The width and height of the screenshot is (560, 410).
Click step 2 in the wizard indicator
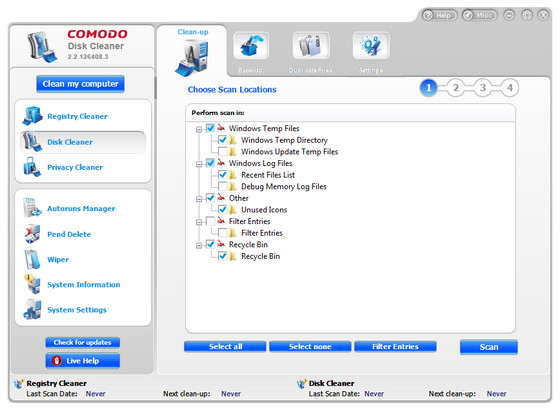(456, 88)
